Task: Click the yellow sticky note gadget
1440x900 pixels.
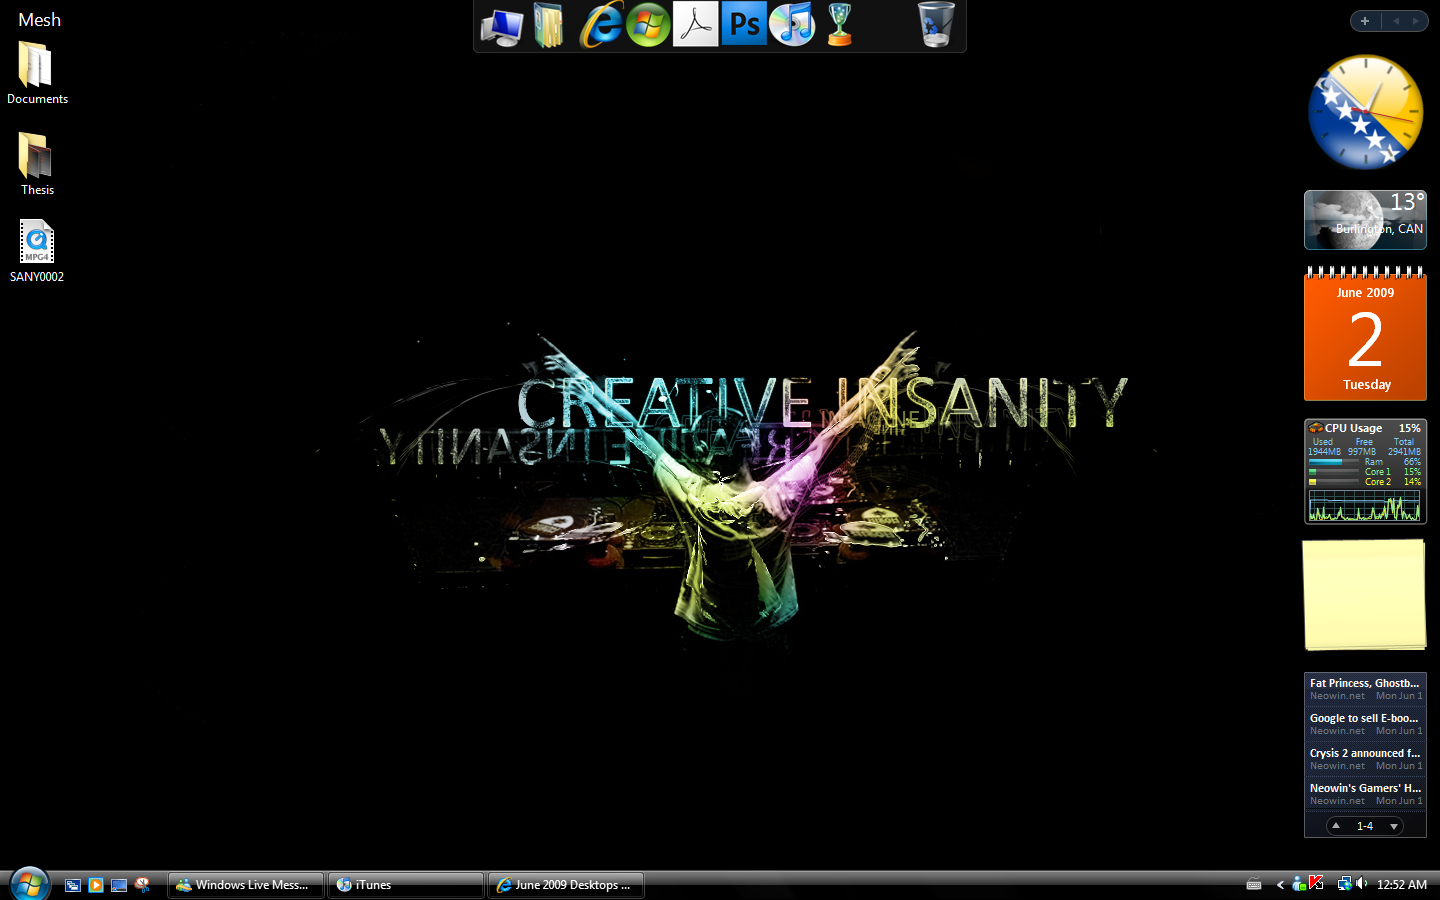Action: (x=1364, y=595)
